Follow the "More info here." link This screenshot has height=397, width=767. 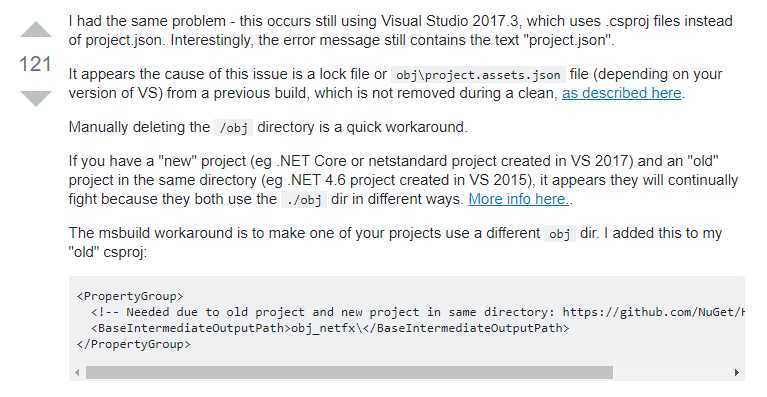(x=519, y=199)
